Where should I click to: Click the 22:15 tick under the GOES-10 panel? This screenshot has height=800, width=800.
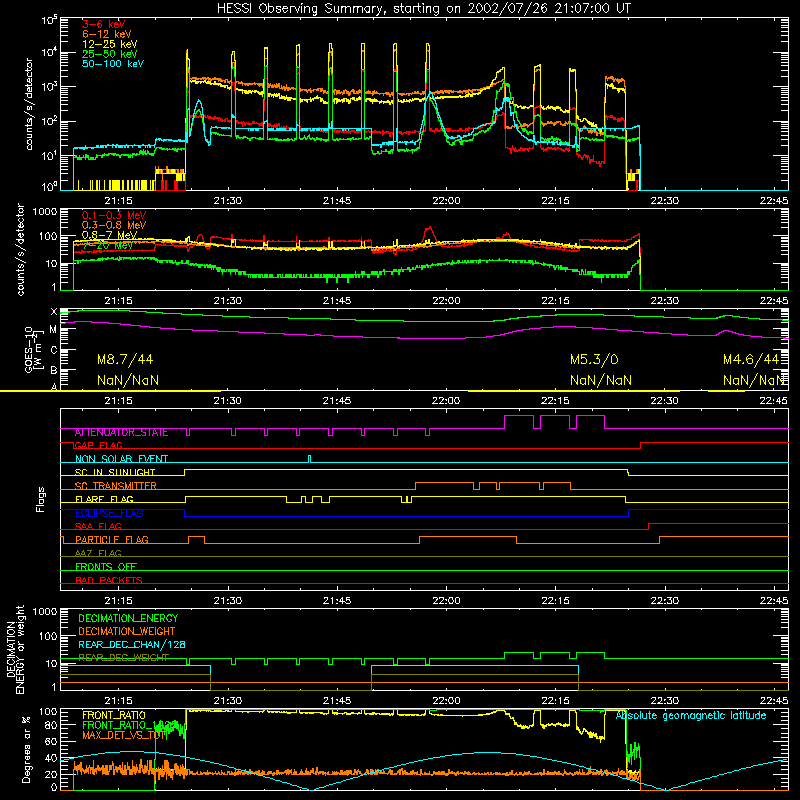(x=555, y=401)
